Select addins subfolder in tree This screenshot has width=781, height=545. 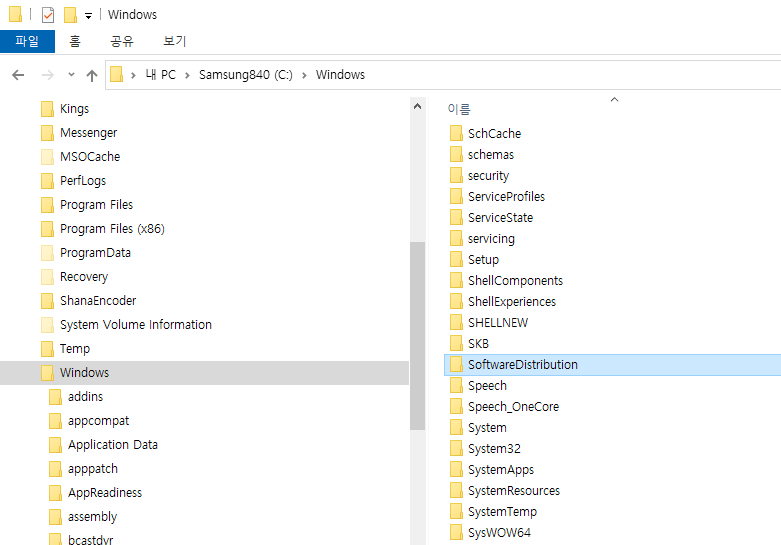[86, 397]
